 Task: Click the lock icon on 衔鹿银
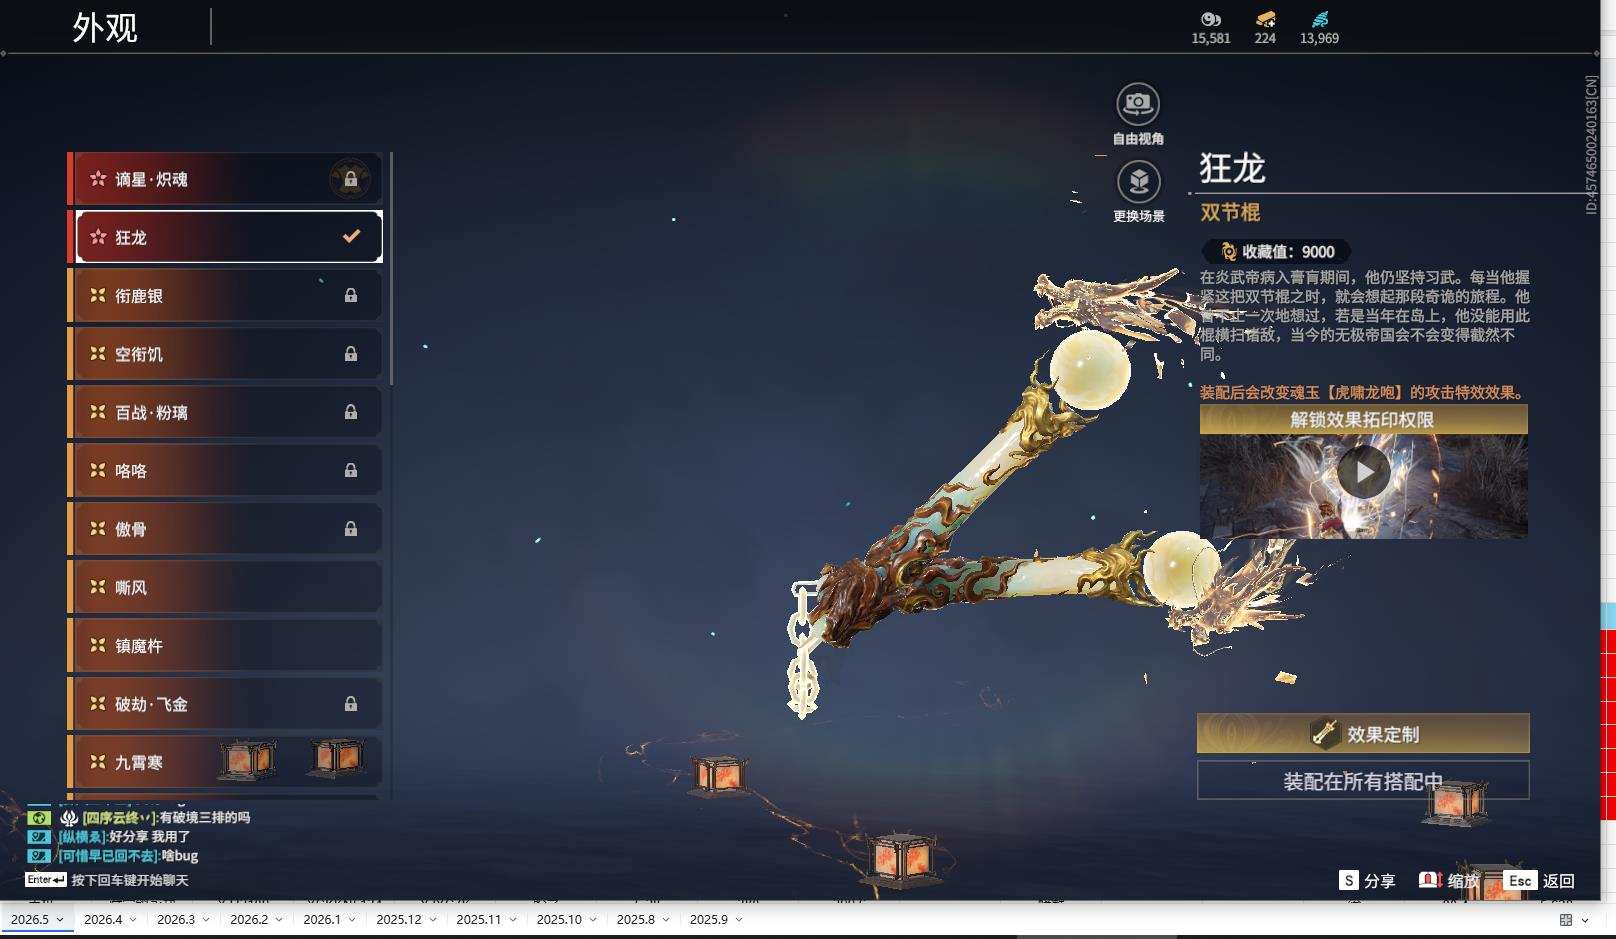point(351,296)
